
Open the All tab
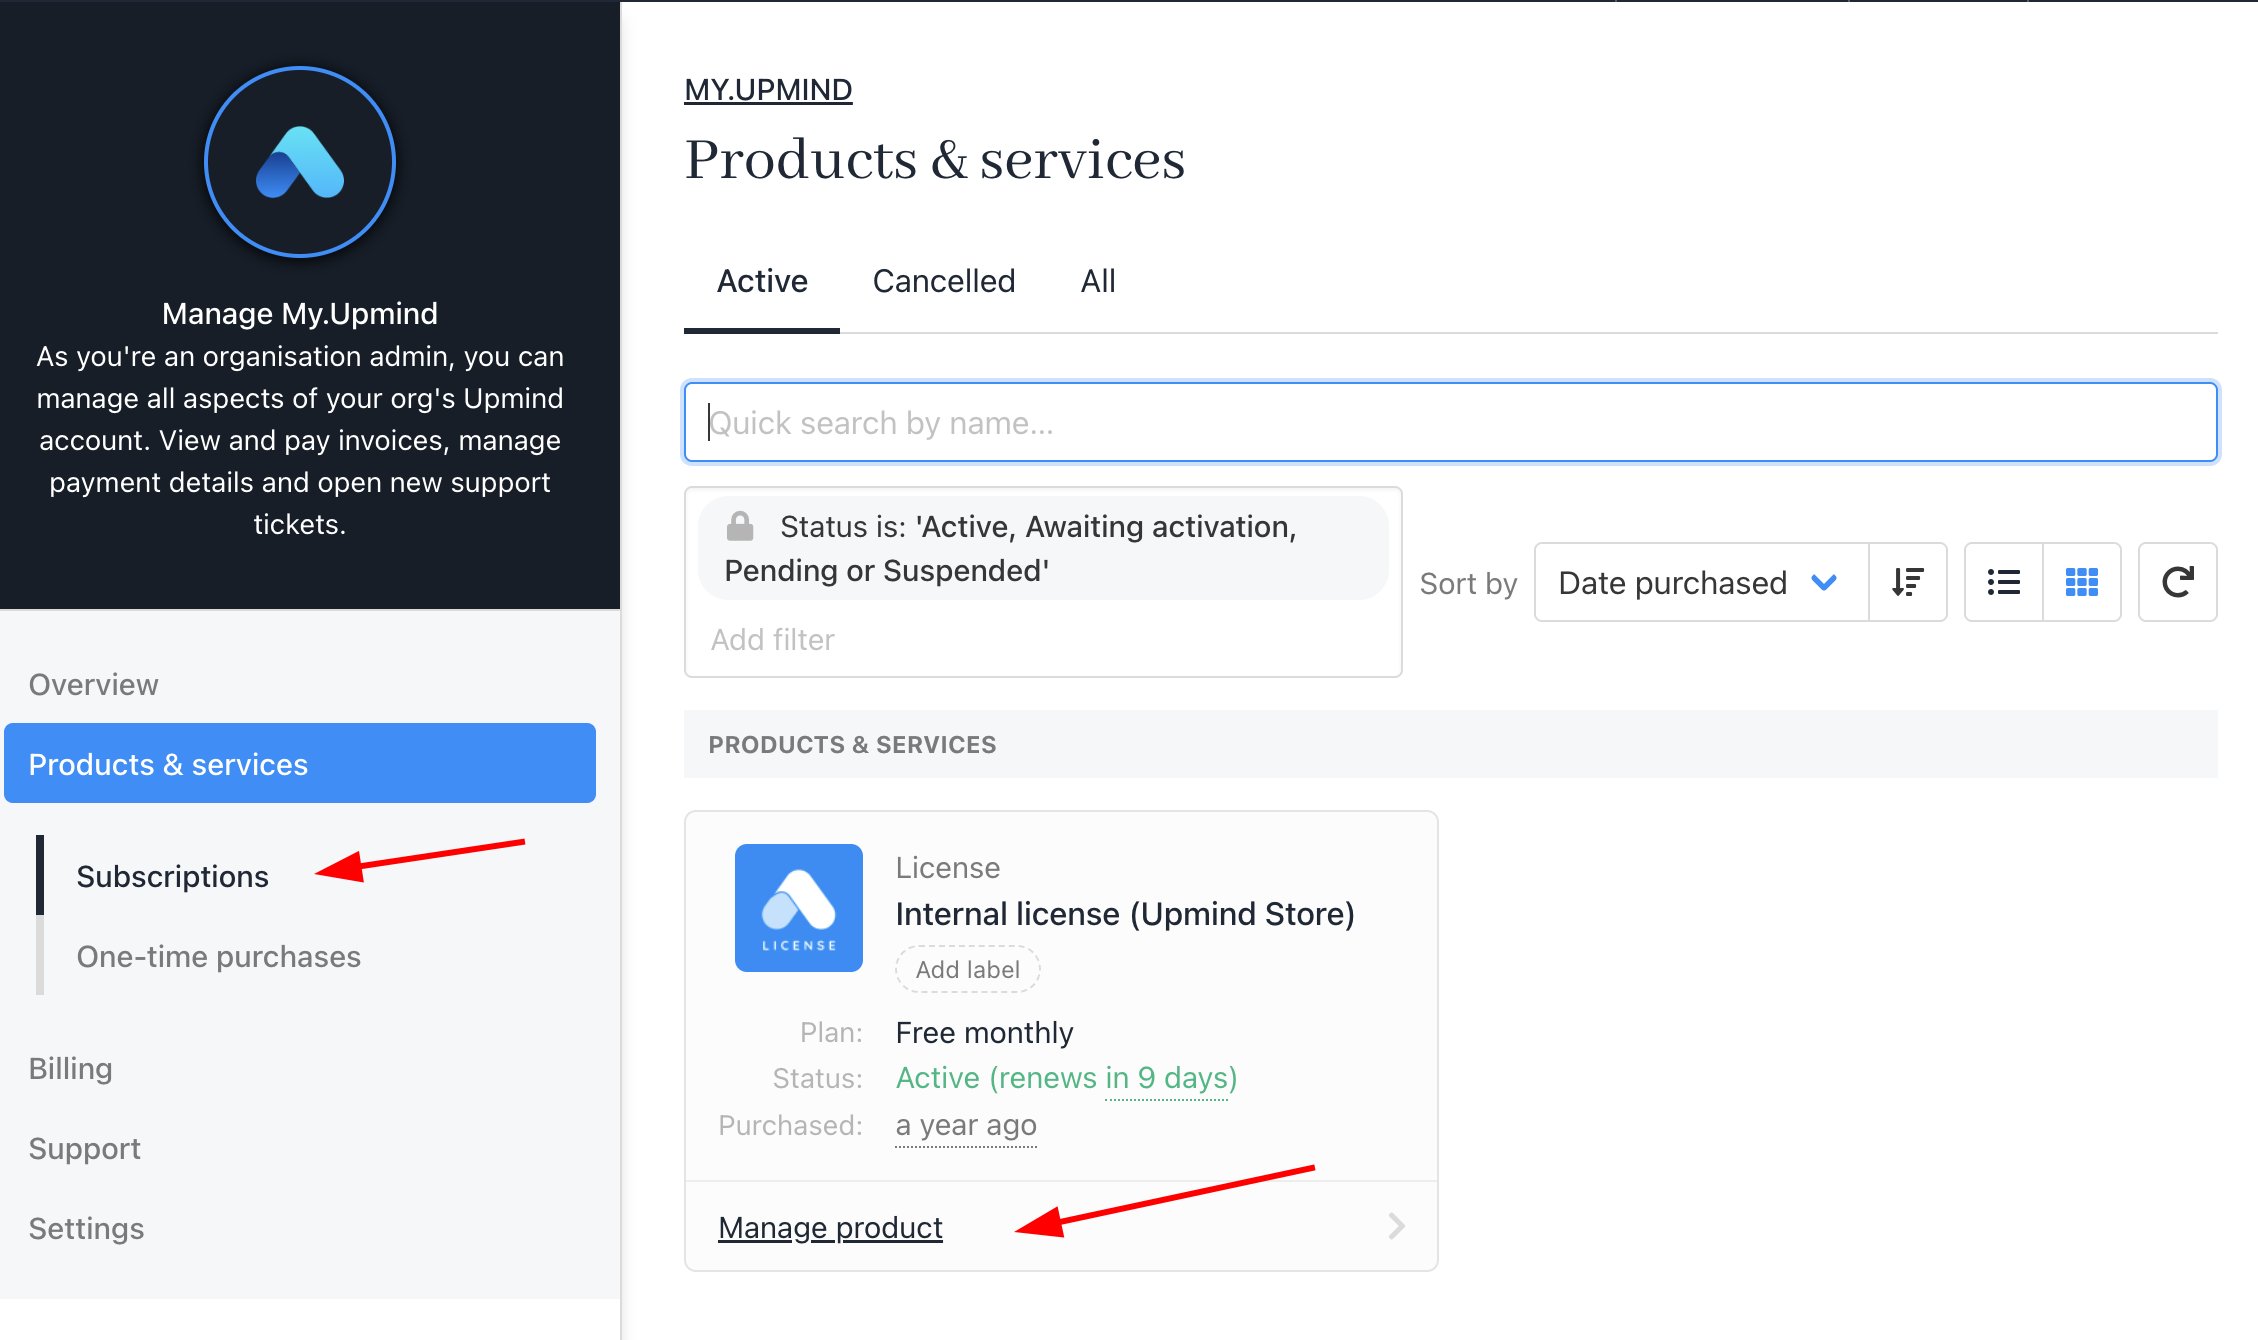1098,282
